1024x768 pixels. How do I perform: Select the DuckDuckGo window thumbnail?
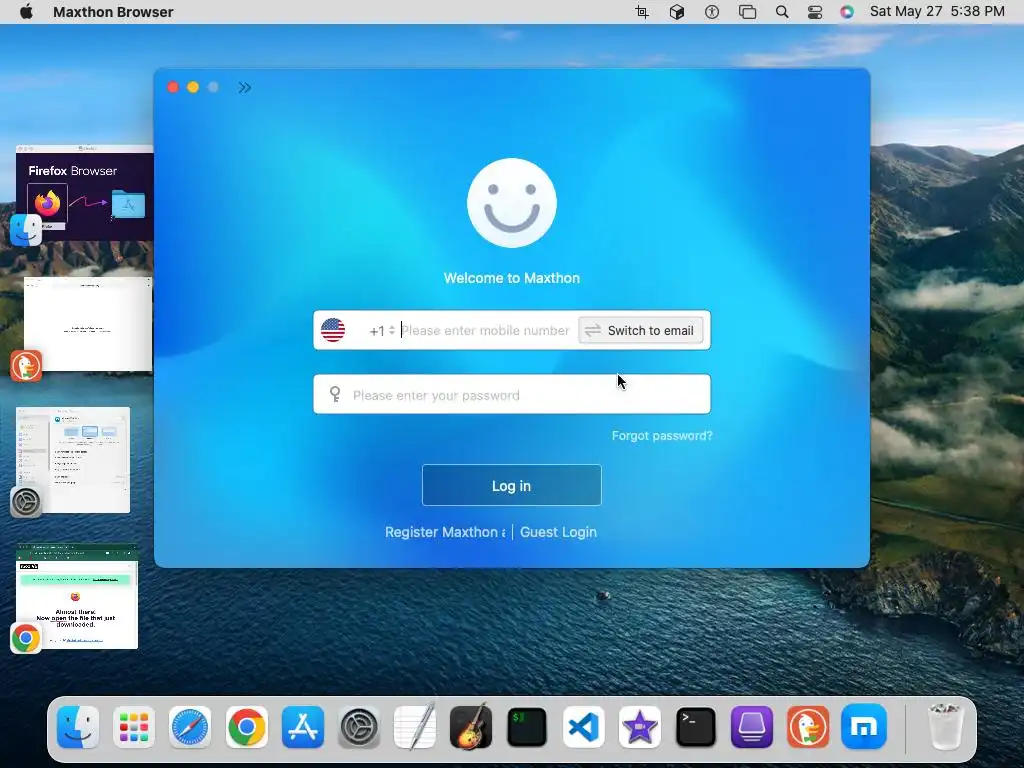click(88, 325)
